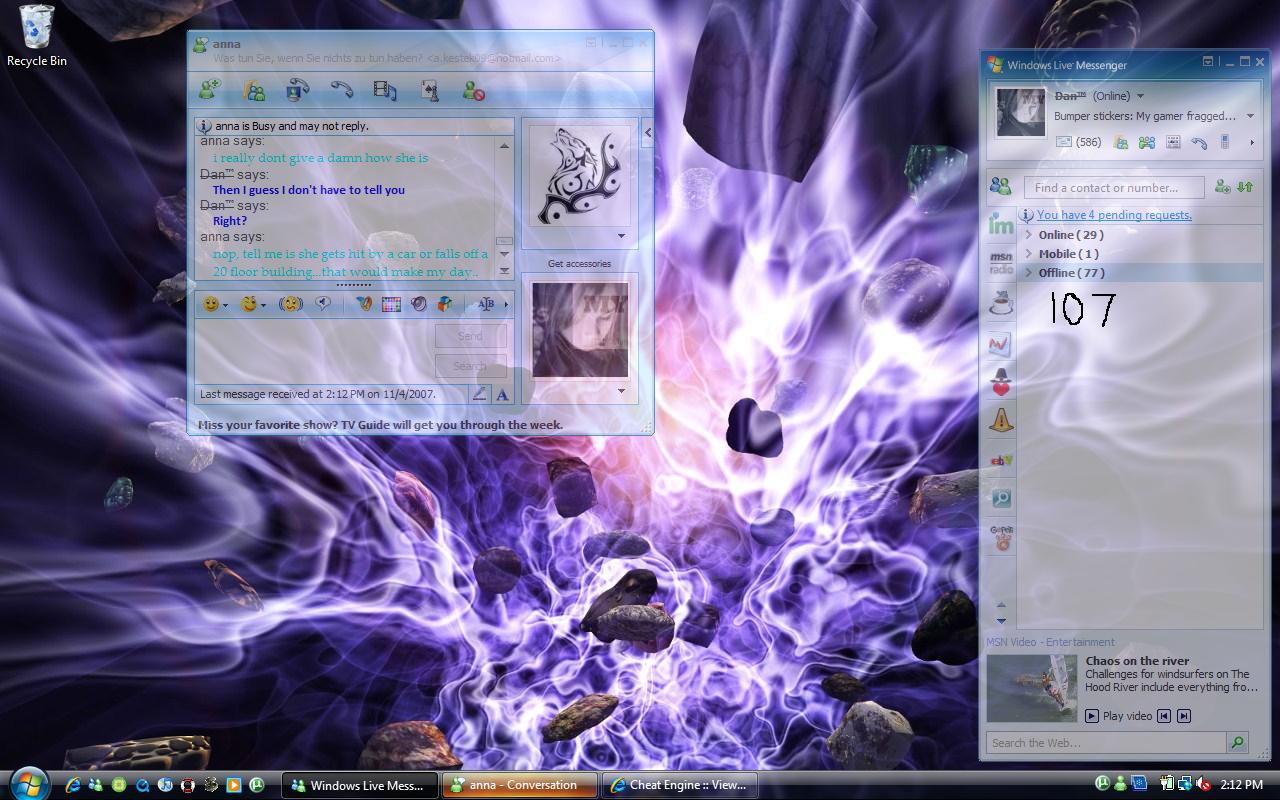Open the pending requests link

pos(1114,215)
